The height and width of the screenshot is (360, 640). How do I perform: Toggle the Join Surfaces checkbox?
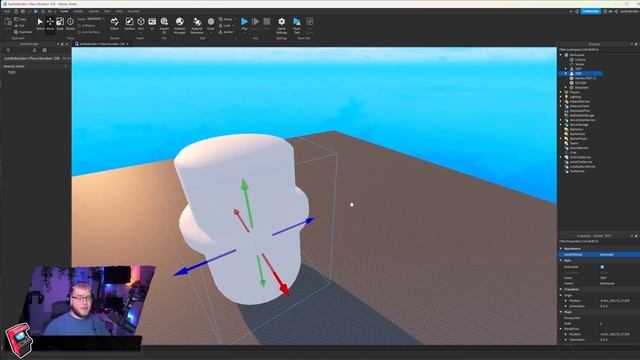tap(79, 32)
